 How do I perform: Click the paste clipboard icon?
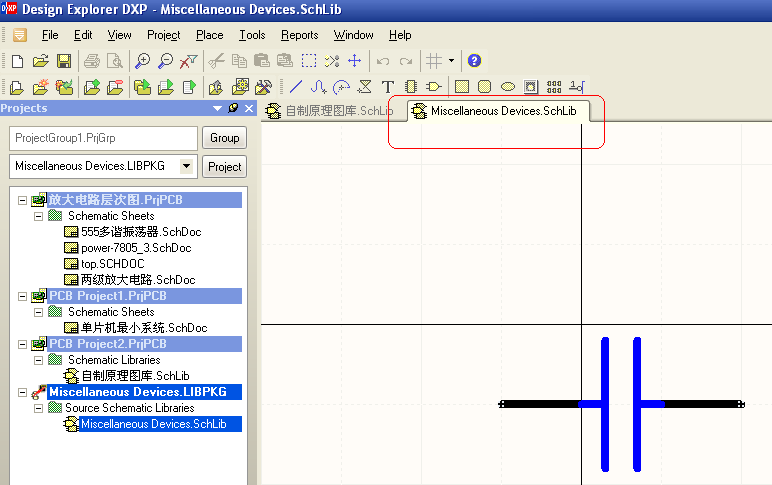pos(262,61)
